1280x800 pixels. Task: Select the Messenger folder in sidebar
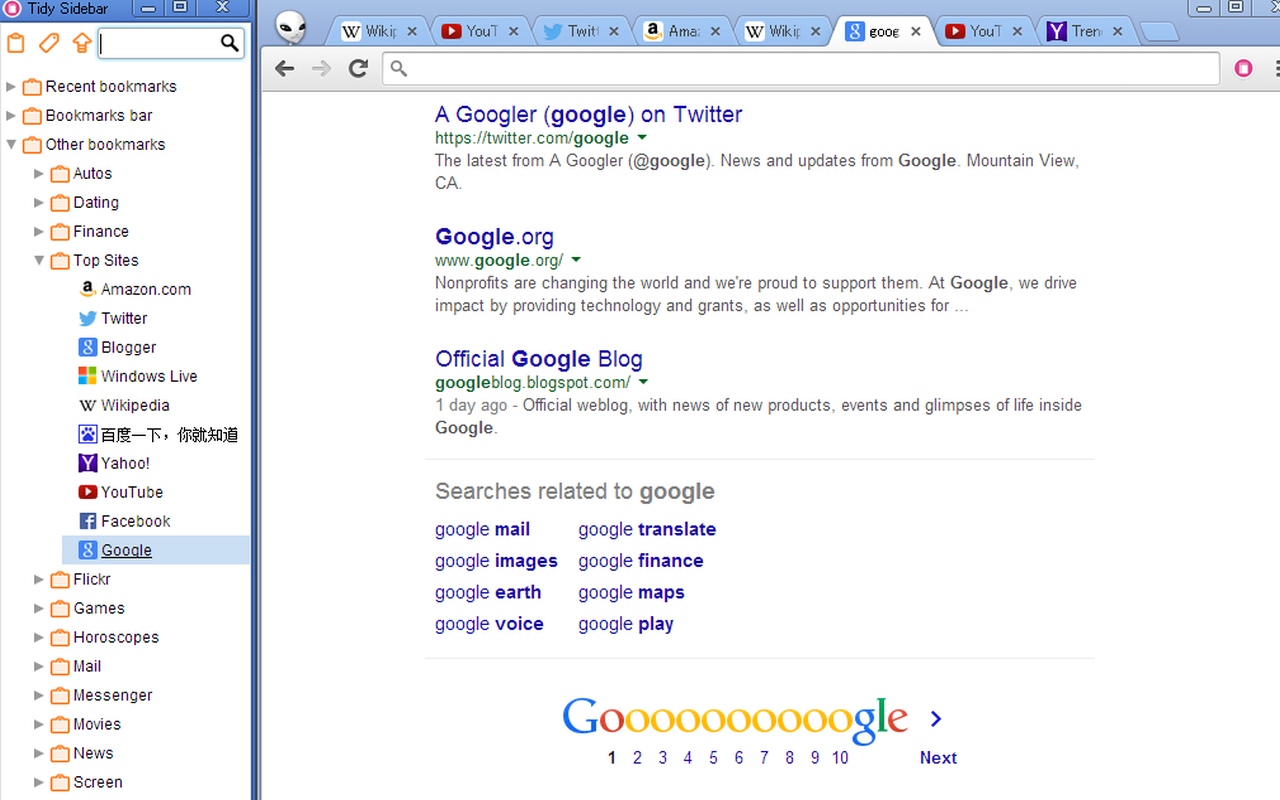pos(112,696)
